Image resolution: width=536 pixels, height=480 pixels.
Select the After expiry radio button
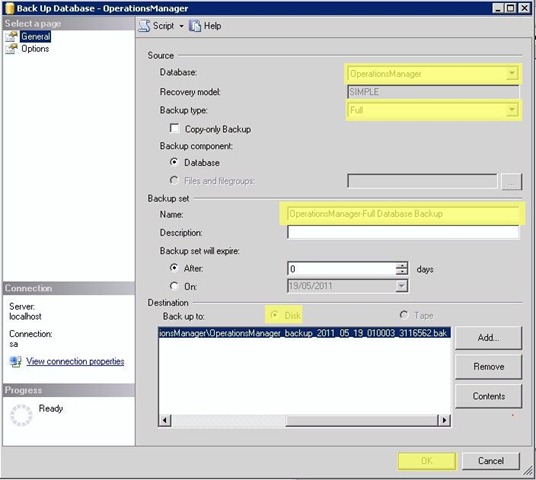[x=174, y=268]
